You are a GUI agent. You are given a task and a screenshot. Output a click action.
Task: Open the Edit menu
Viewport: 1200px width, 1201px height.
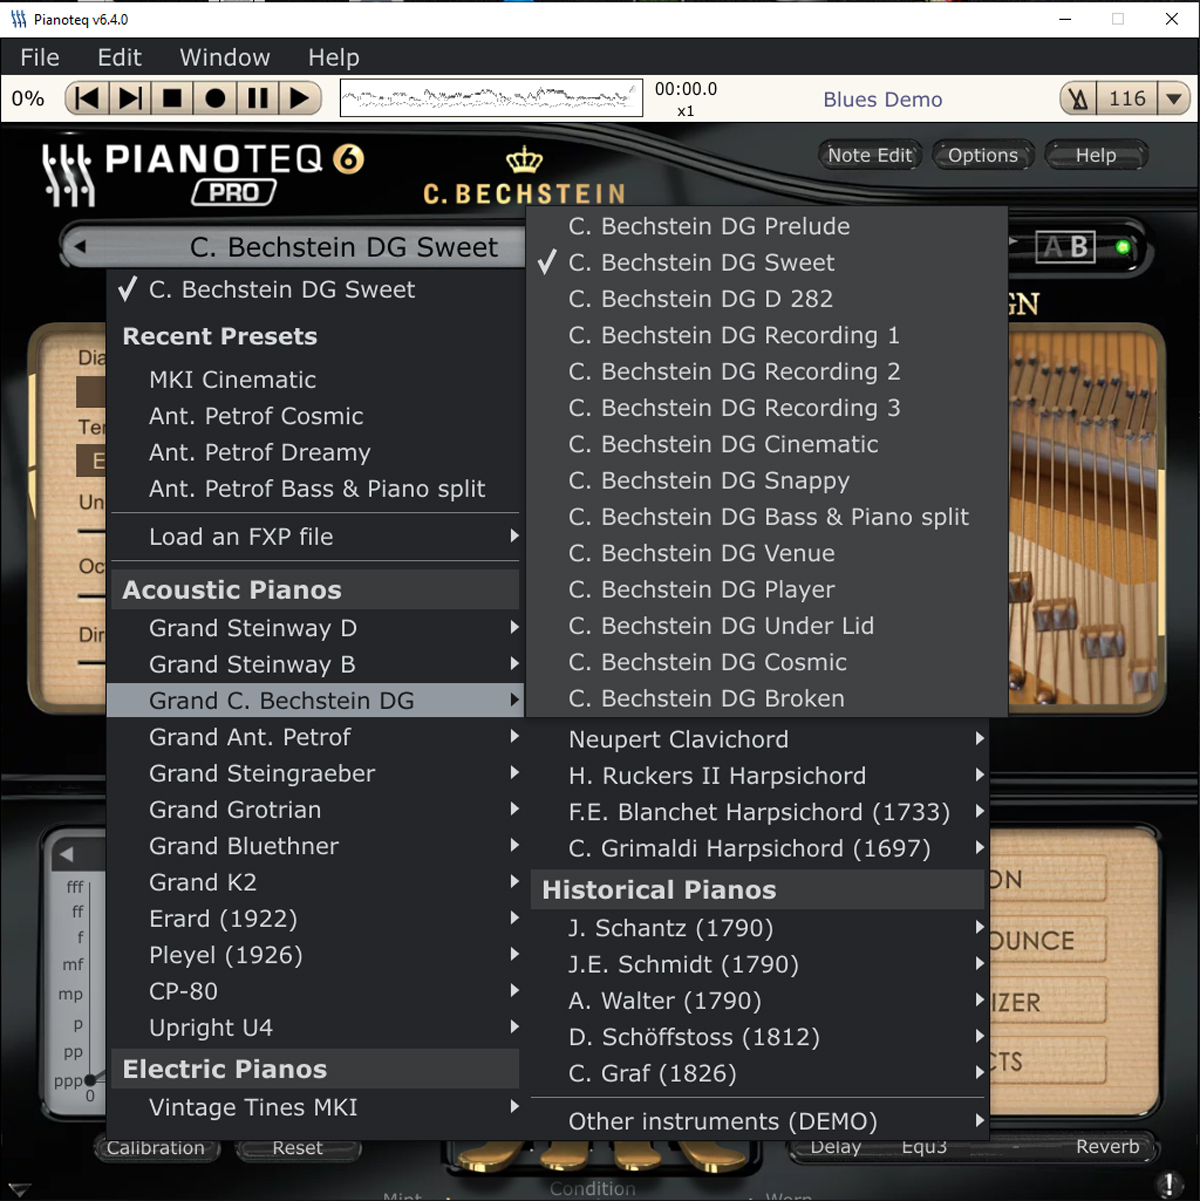120,57
